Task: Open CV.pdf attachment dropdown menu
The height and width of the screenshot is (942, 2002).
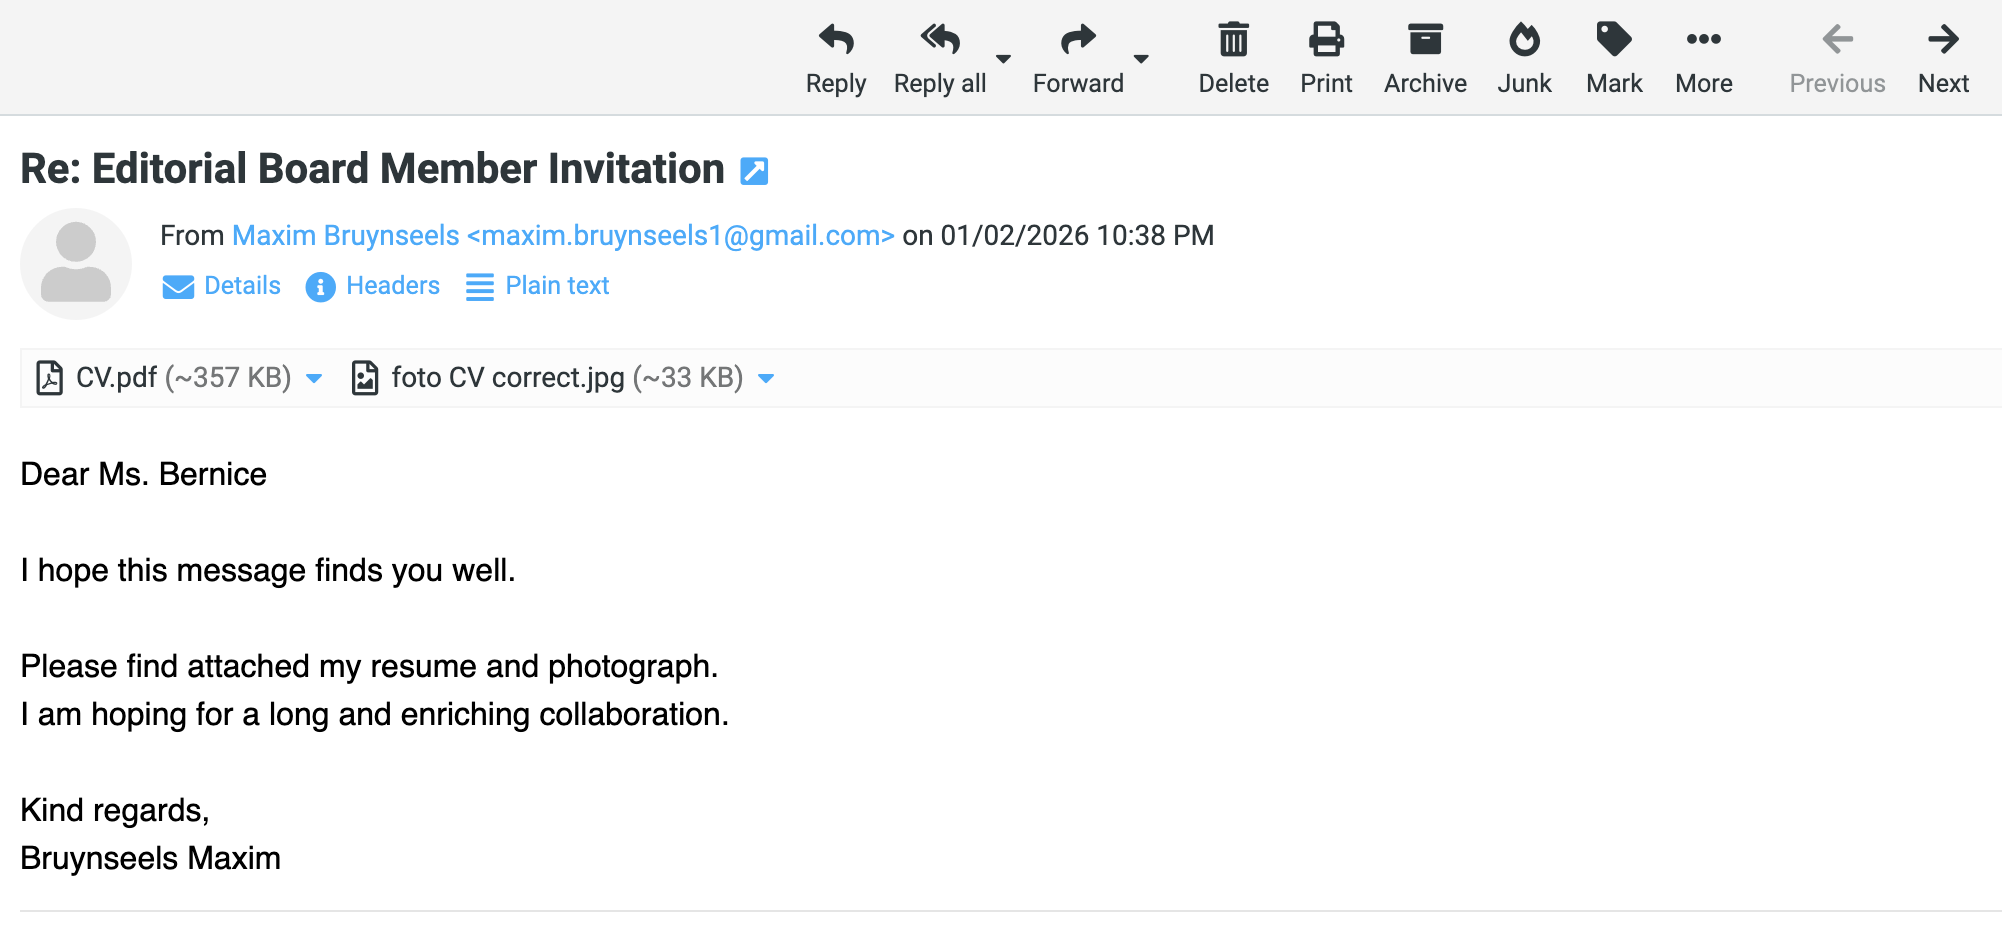Action: click(314, 378)
